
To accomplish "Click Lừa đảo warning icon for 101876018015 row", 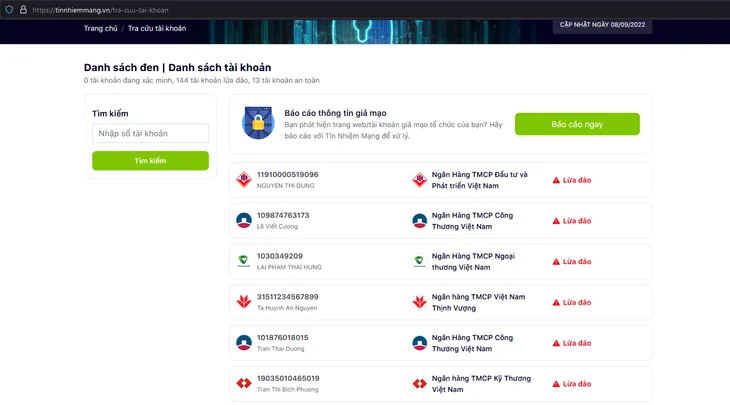I will coord(556,344).
